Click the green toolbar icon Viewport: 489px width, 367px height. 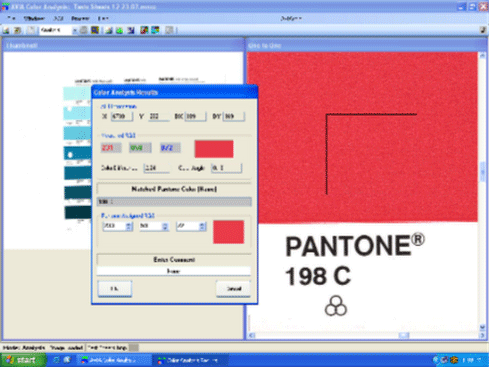[119, 30]
